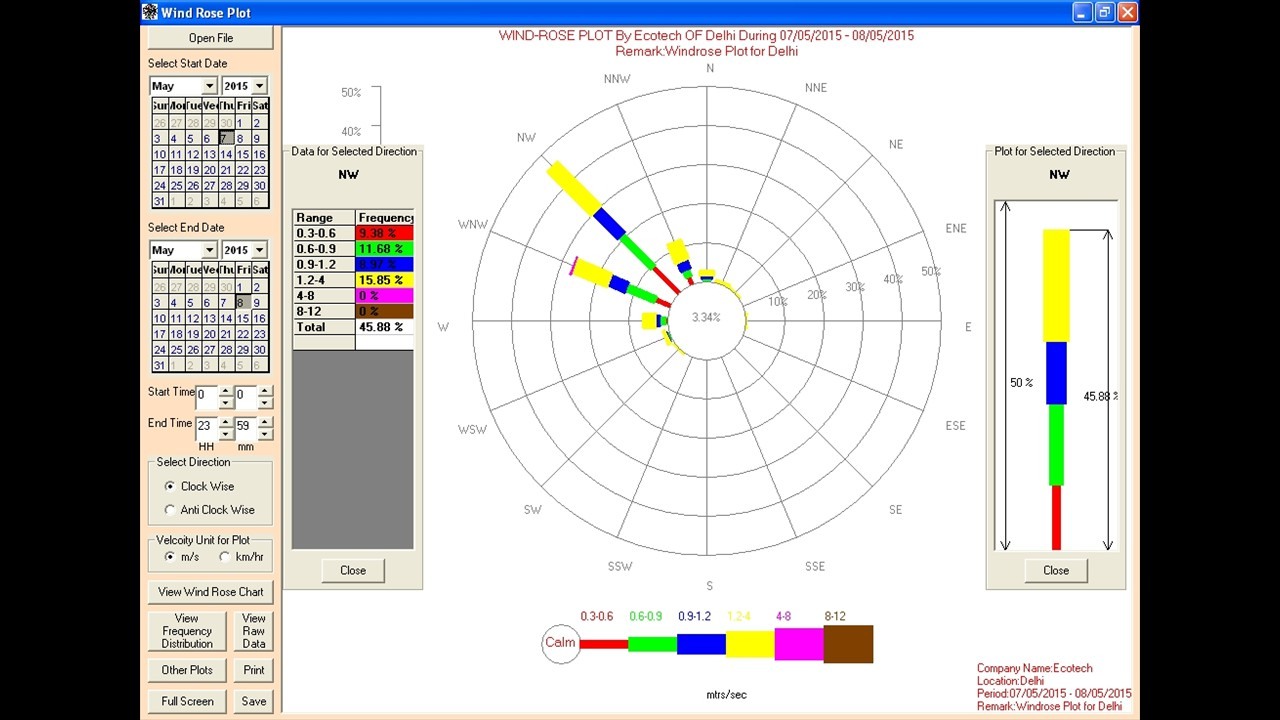The image size is (1280, 720).
Task: Select day 8 in end date calendar
Action: [243, 303]
